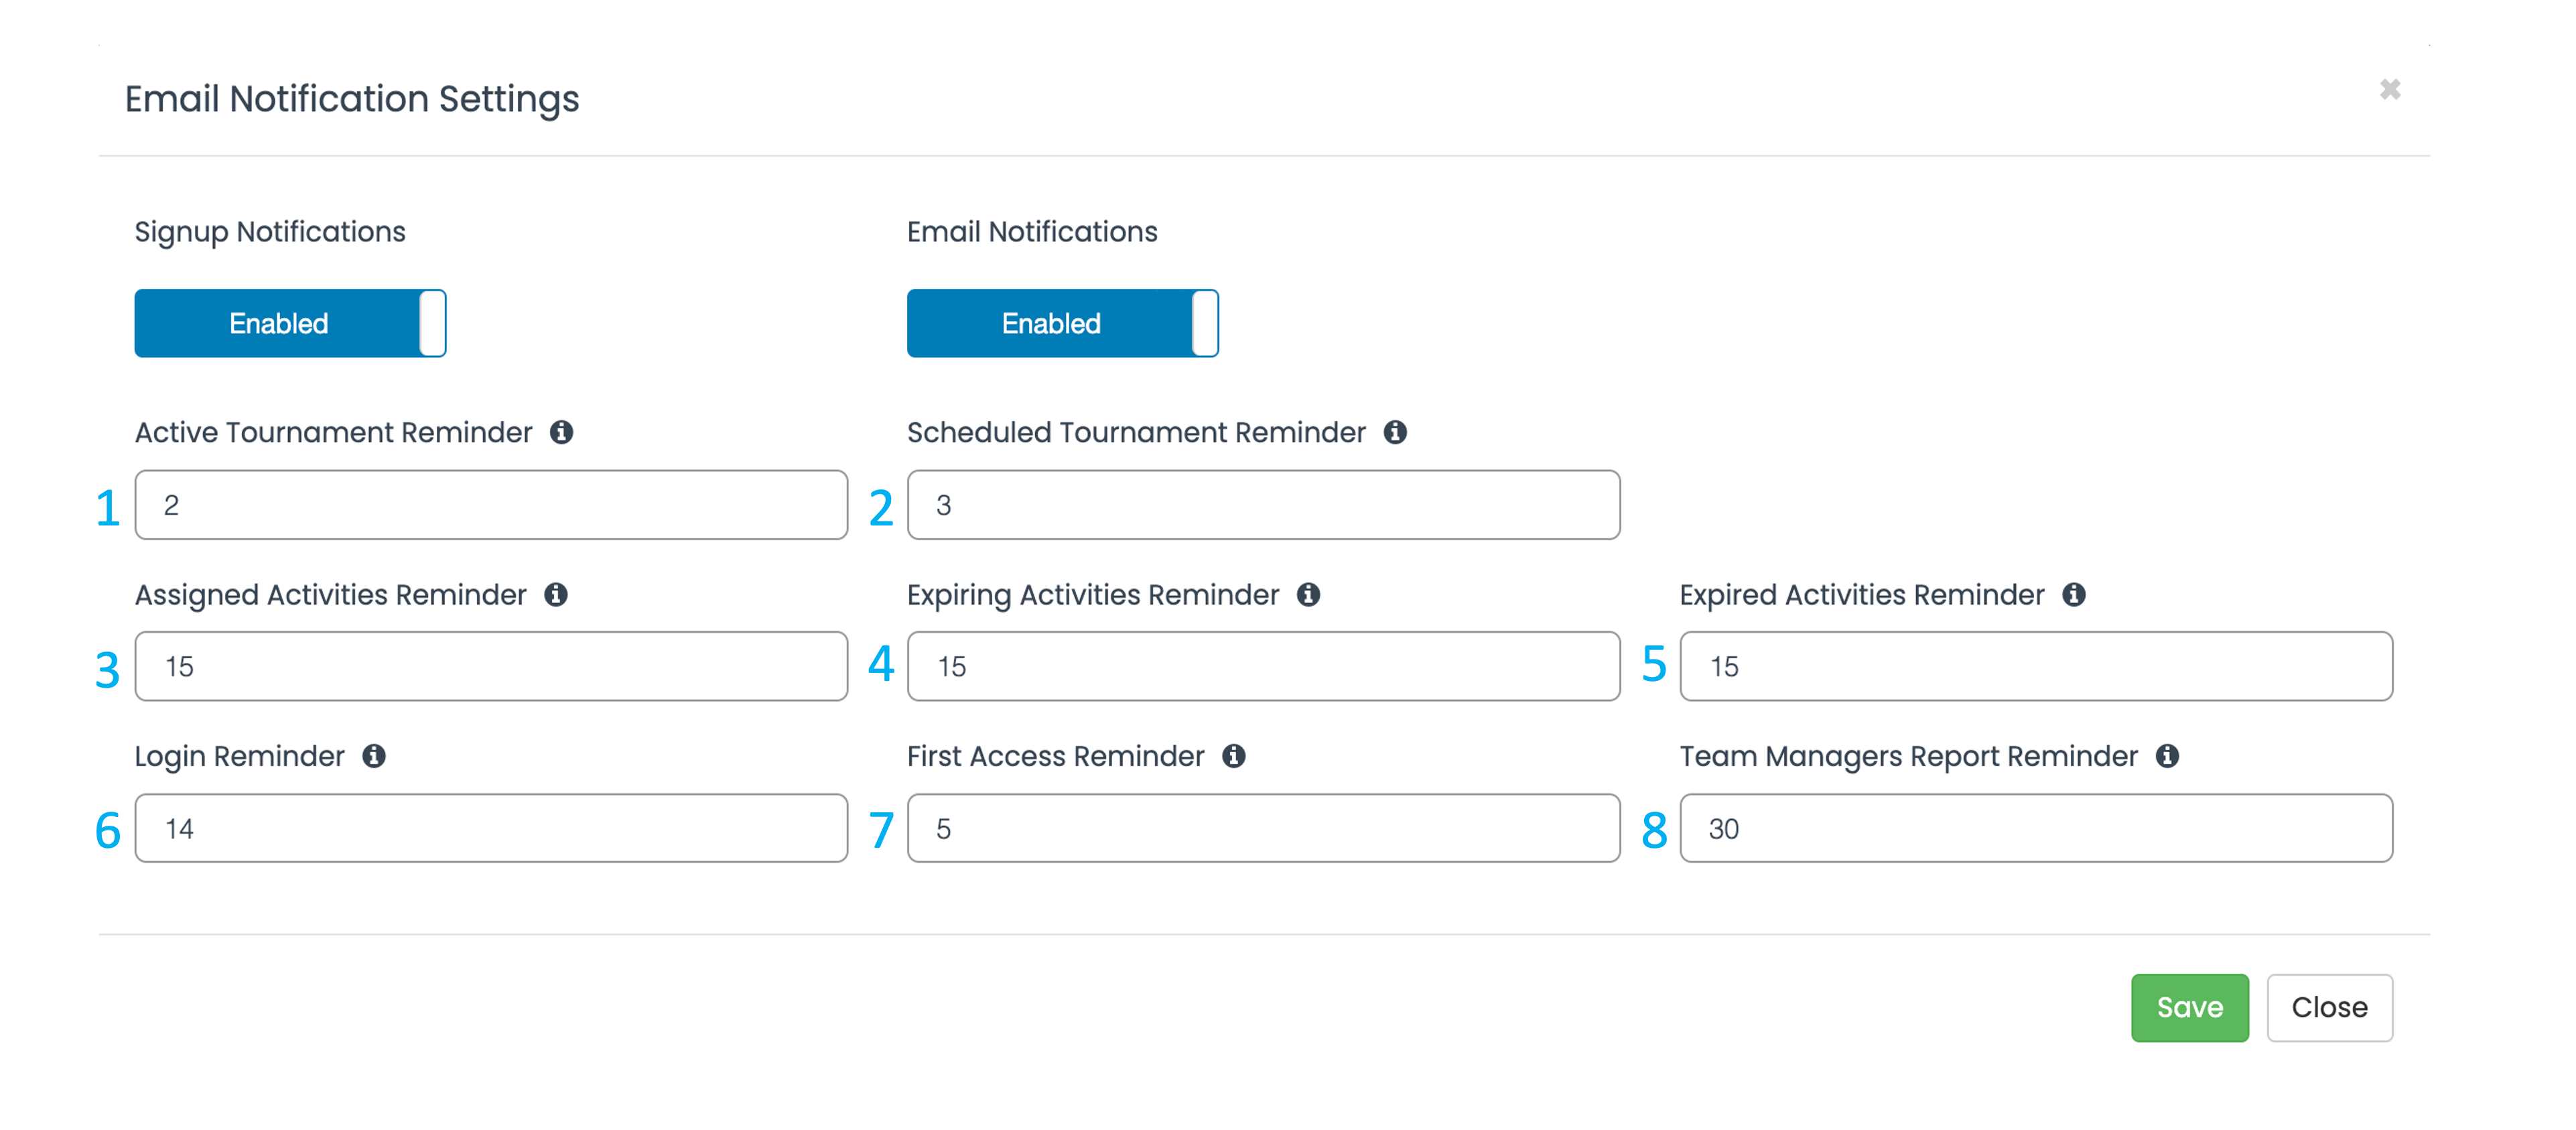Click info icon beside Expired Activities Reminder
This screenshot has width=2576, height=1130.
tap(2074, 594)
